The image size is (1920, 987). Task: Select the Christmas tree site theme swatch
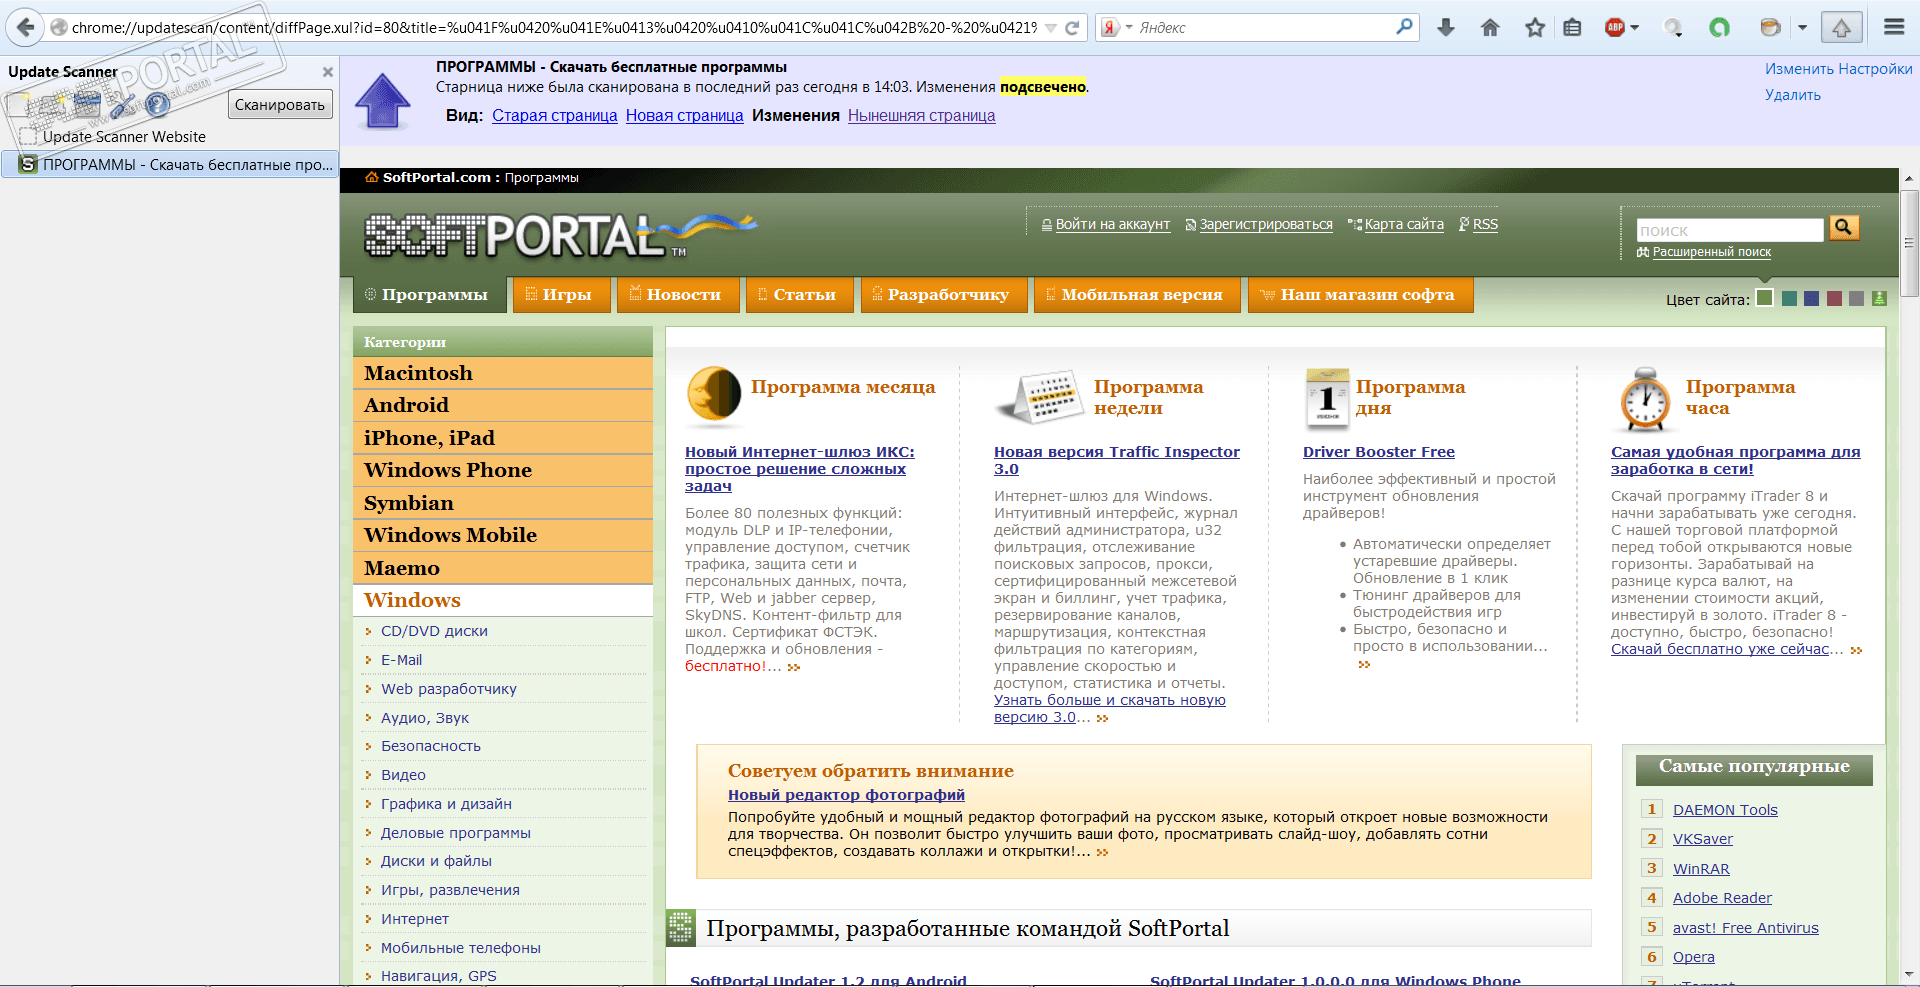click(1879, 298)
